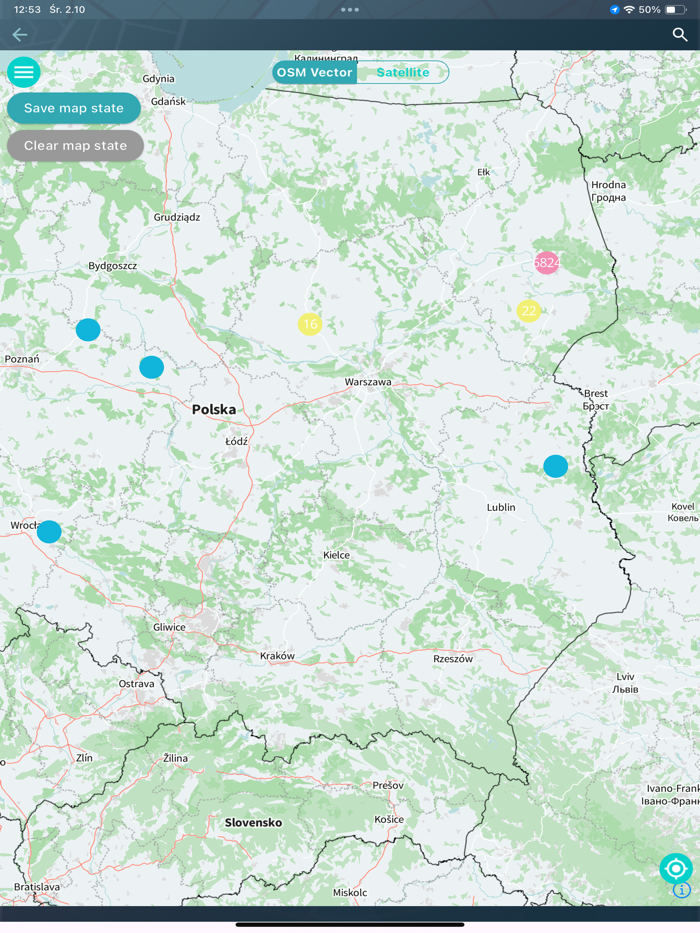Select blue marker east of Poznań
Viewport: 700px width, 933px height.
152,367
